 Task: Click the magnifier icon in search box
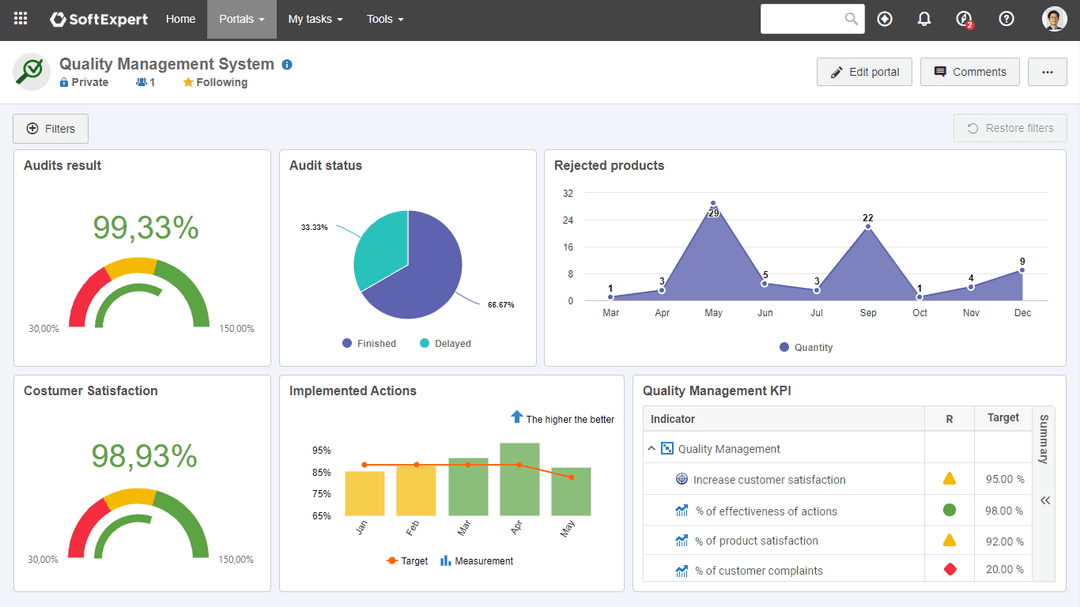click(x=851, y=19)
